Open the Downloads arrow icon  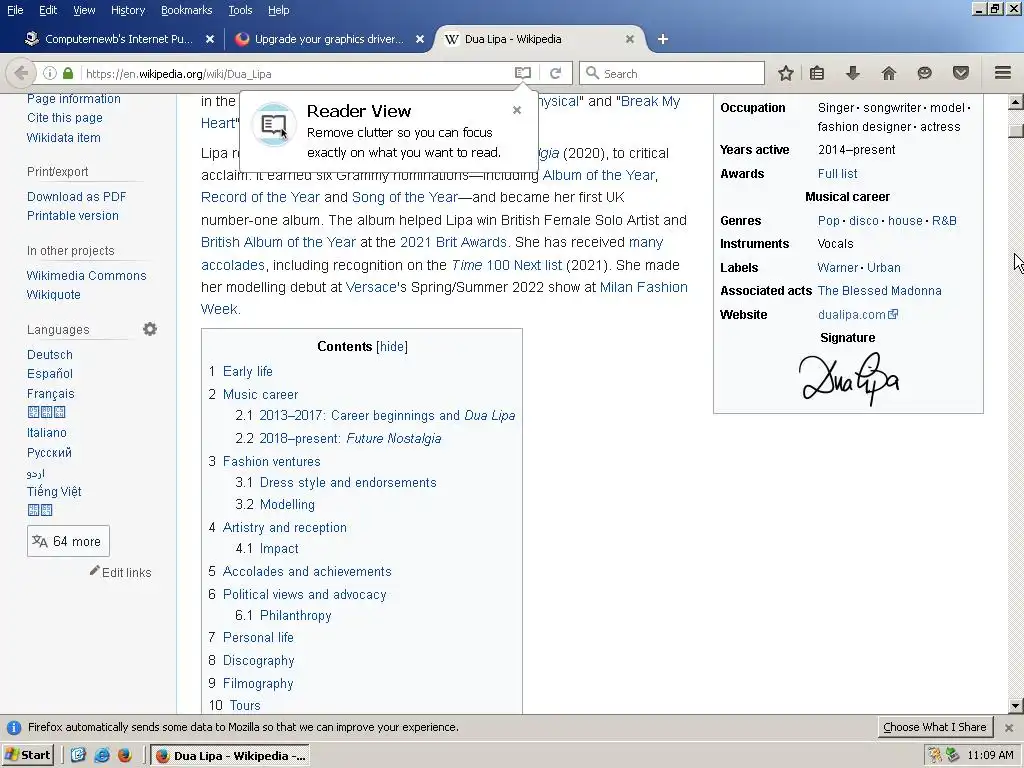tap(853, 73)
